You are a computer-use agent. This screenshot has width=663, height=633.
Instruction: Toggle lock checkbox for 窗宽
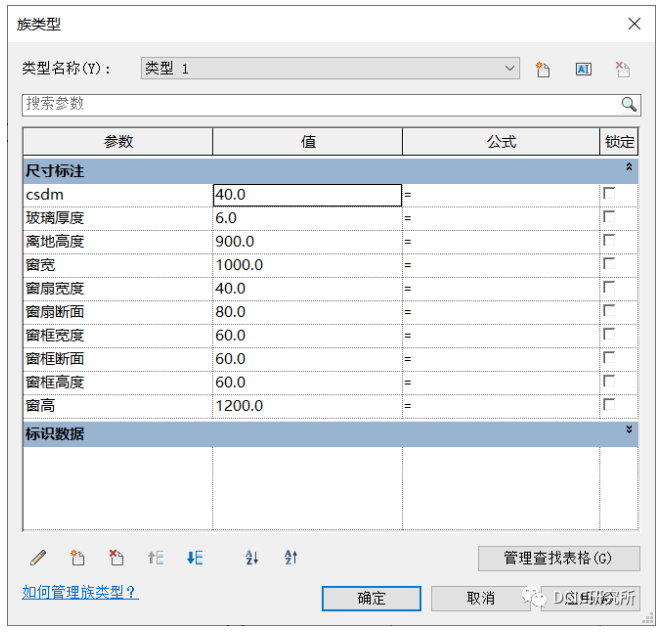609,263
